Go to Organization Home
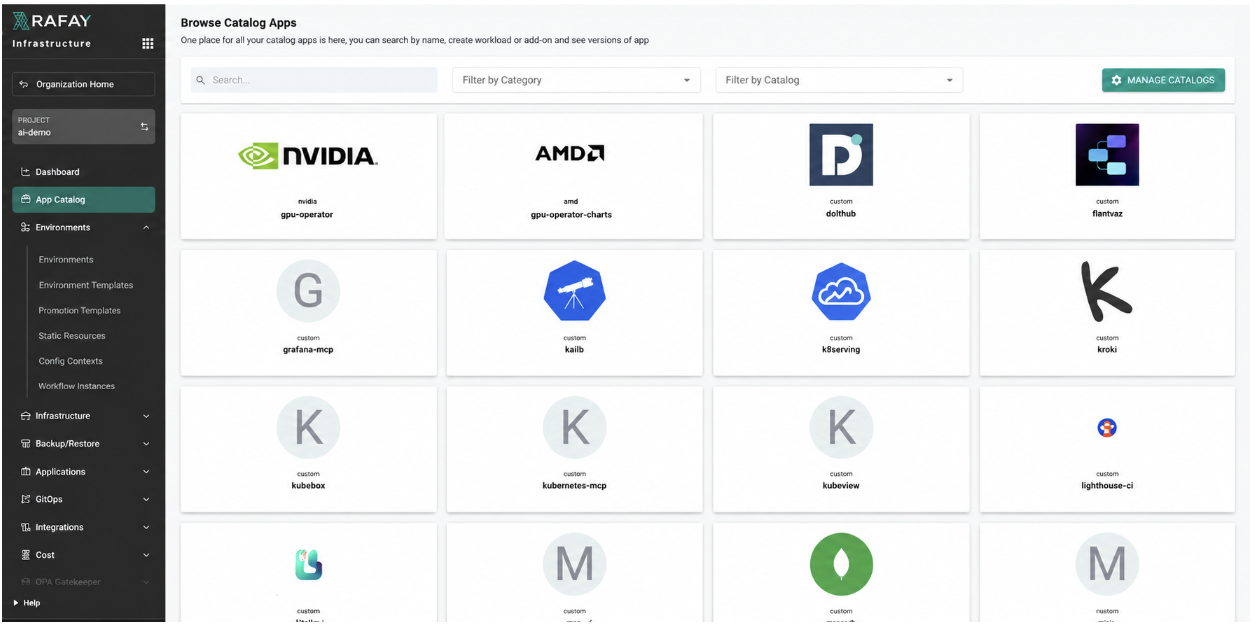The height and width of the screenshot is (626, 1258). click(83, 84)
